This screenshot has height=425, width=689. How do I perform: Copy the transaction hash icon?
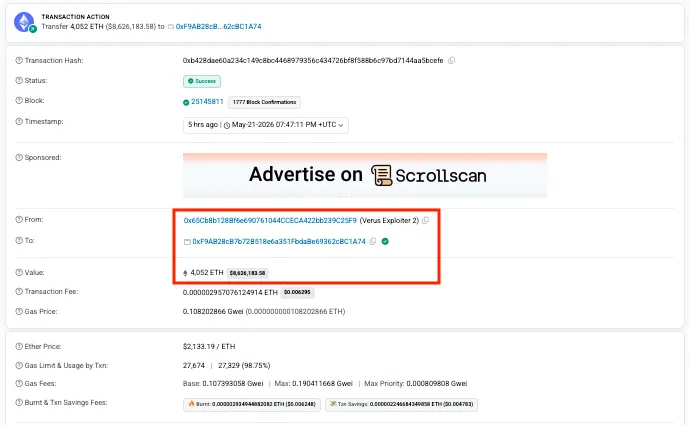click(451, 60)
